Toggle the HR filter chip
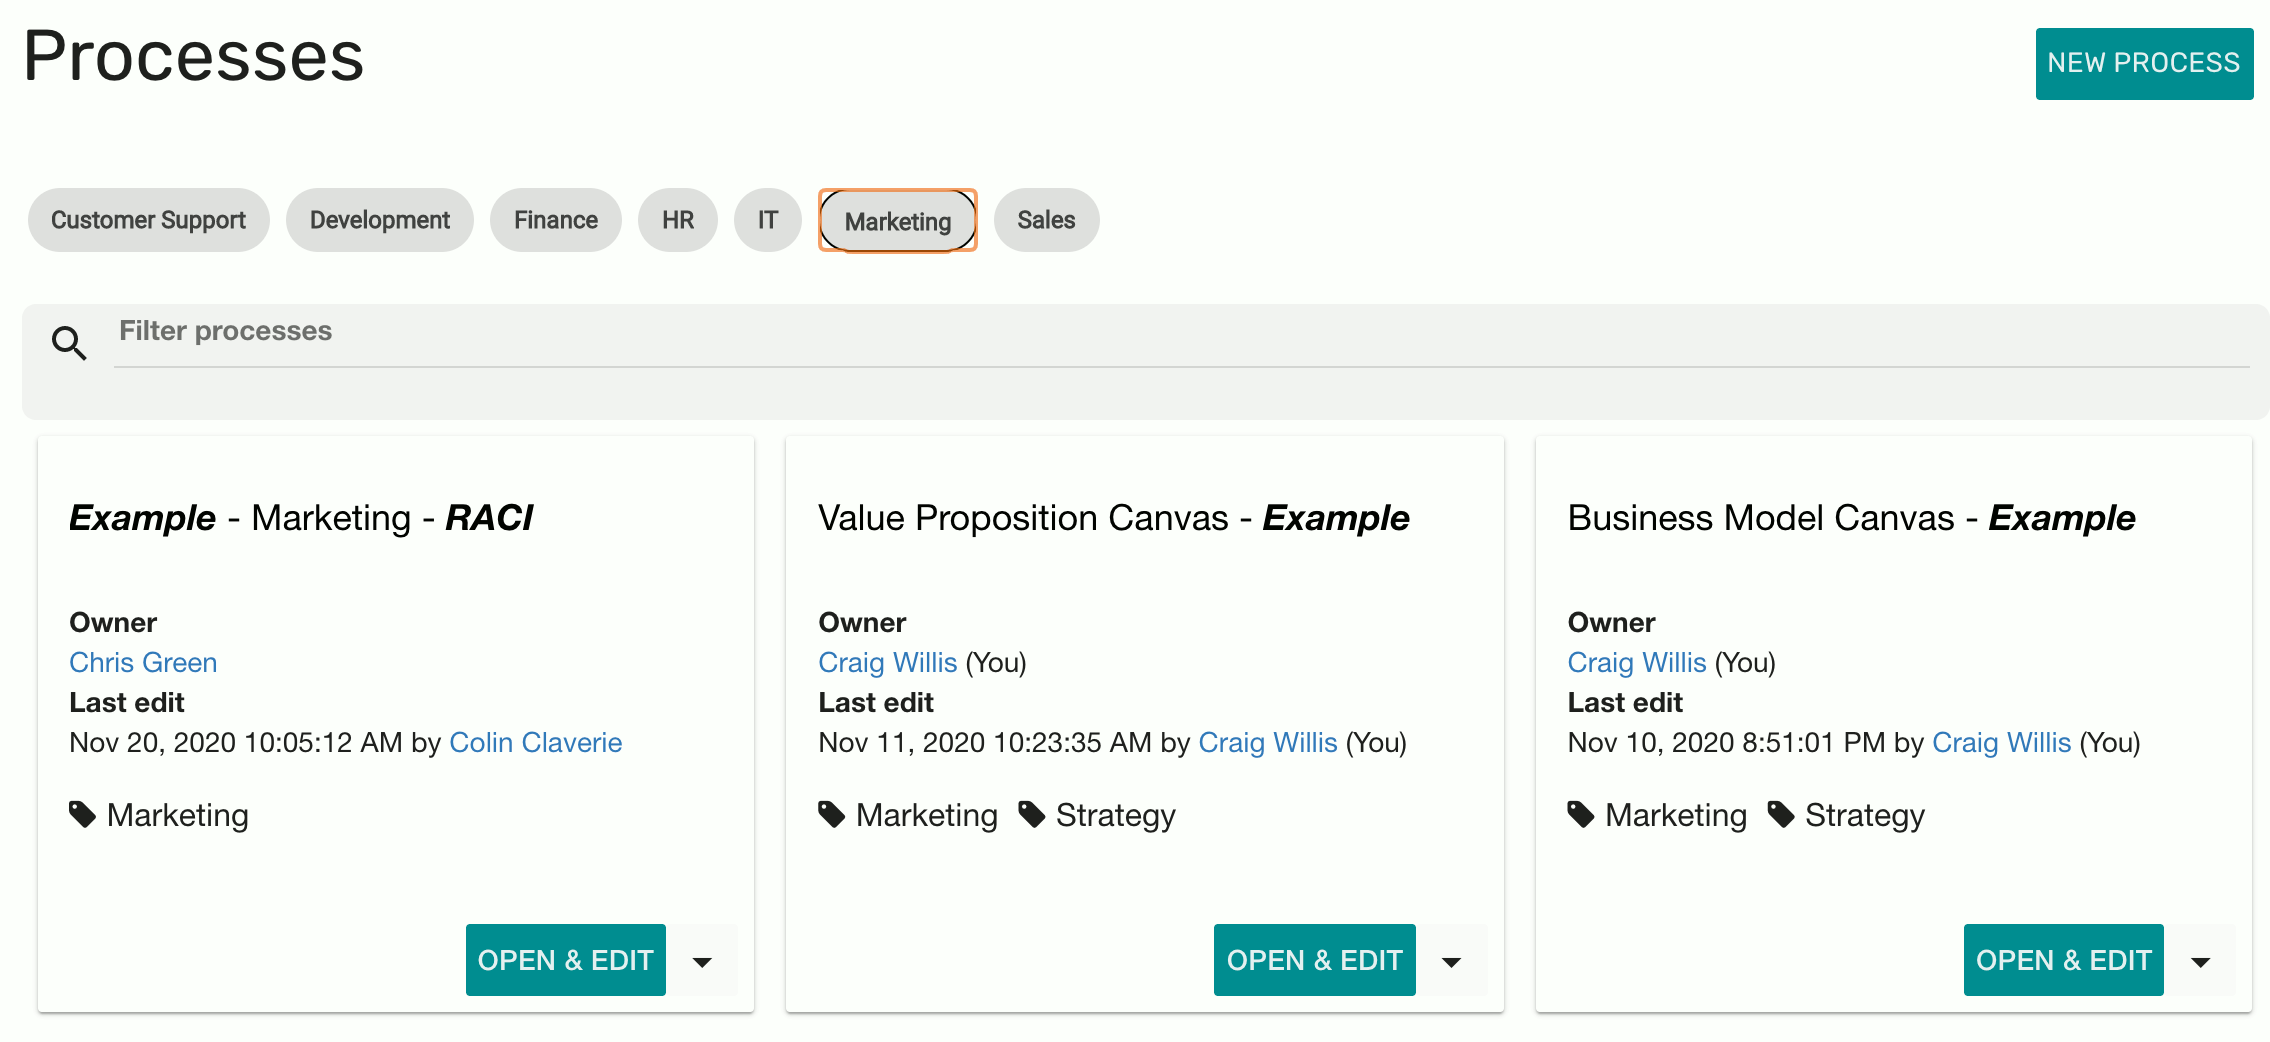The image size is (2270, 1042). pyautogui.click(x=678, y=220)
